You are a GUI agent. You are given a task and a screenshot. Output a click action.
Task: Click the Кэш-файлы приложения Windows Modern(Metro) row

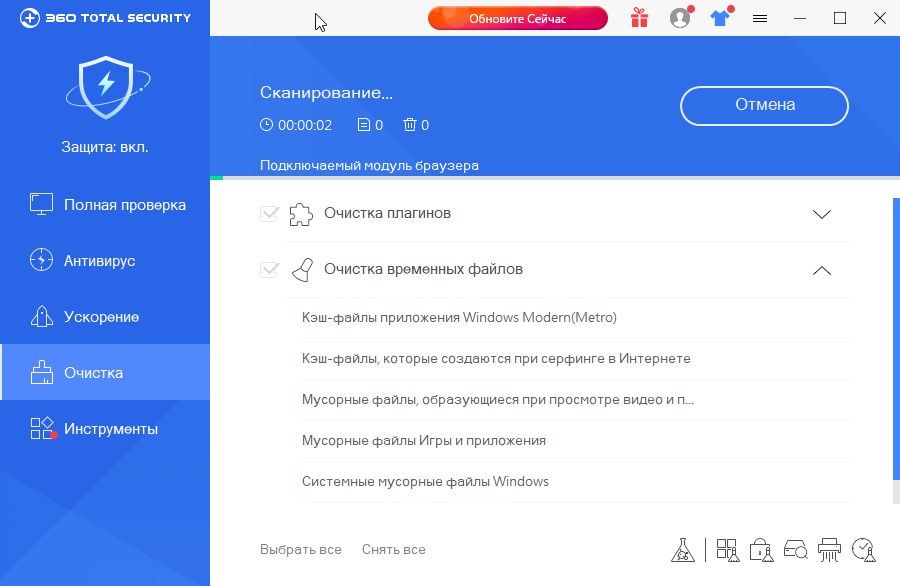click(575, 317)
